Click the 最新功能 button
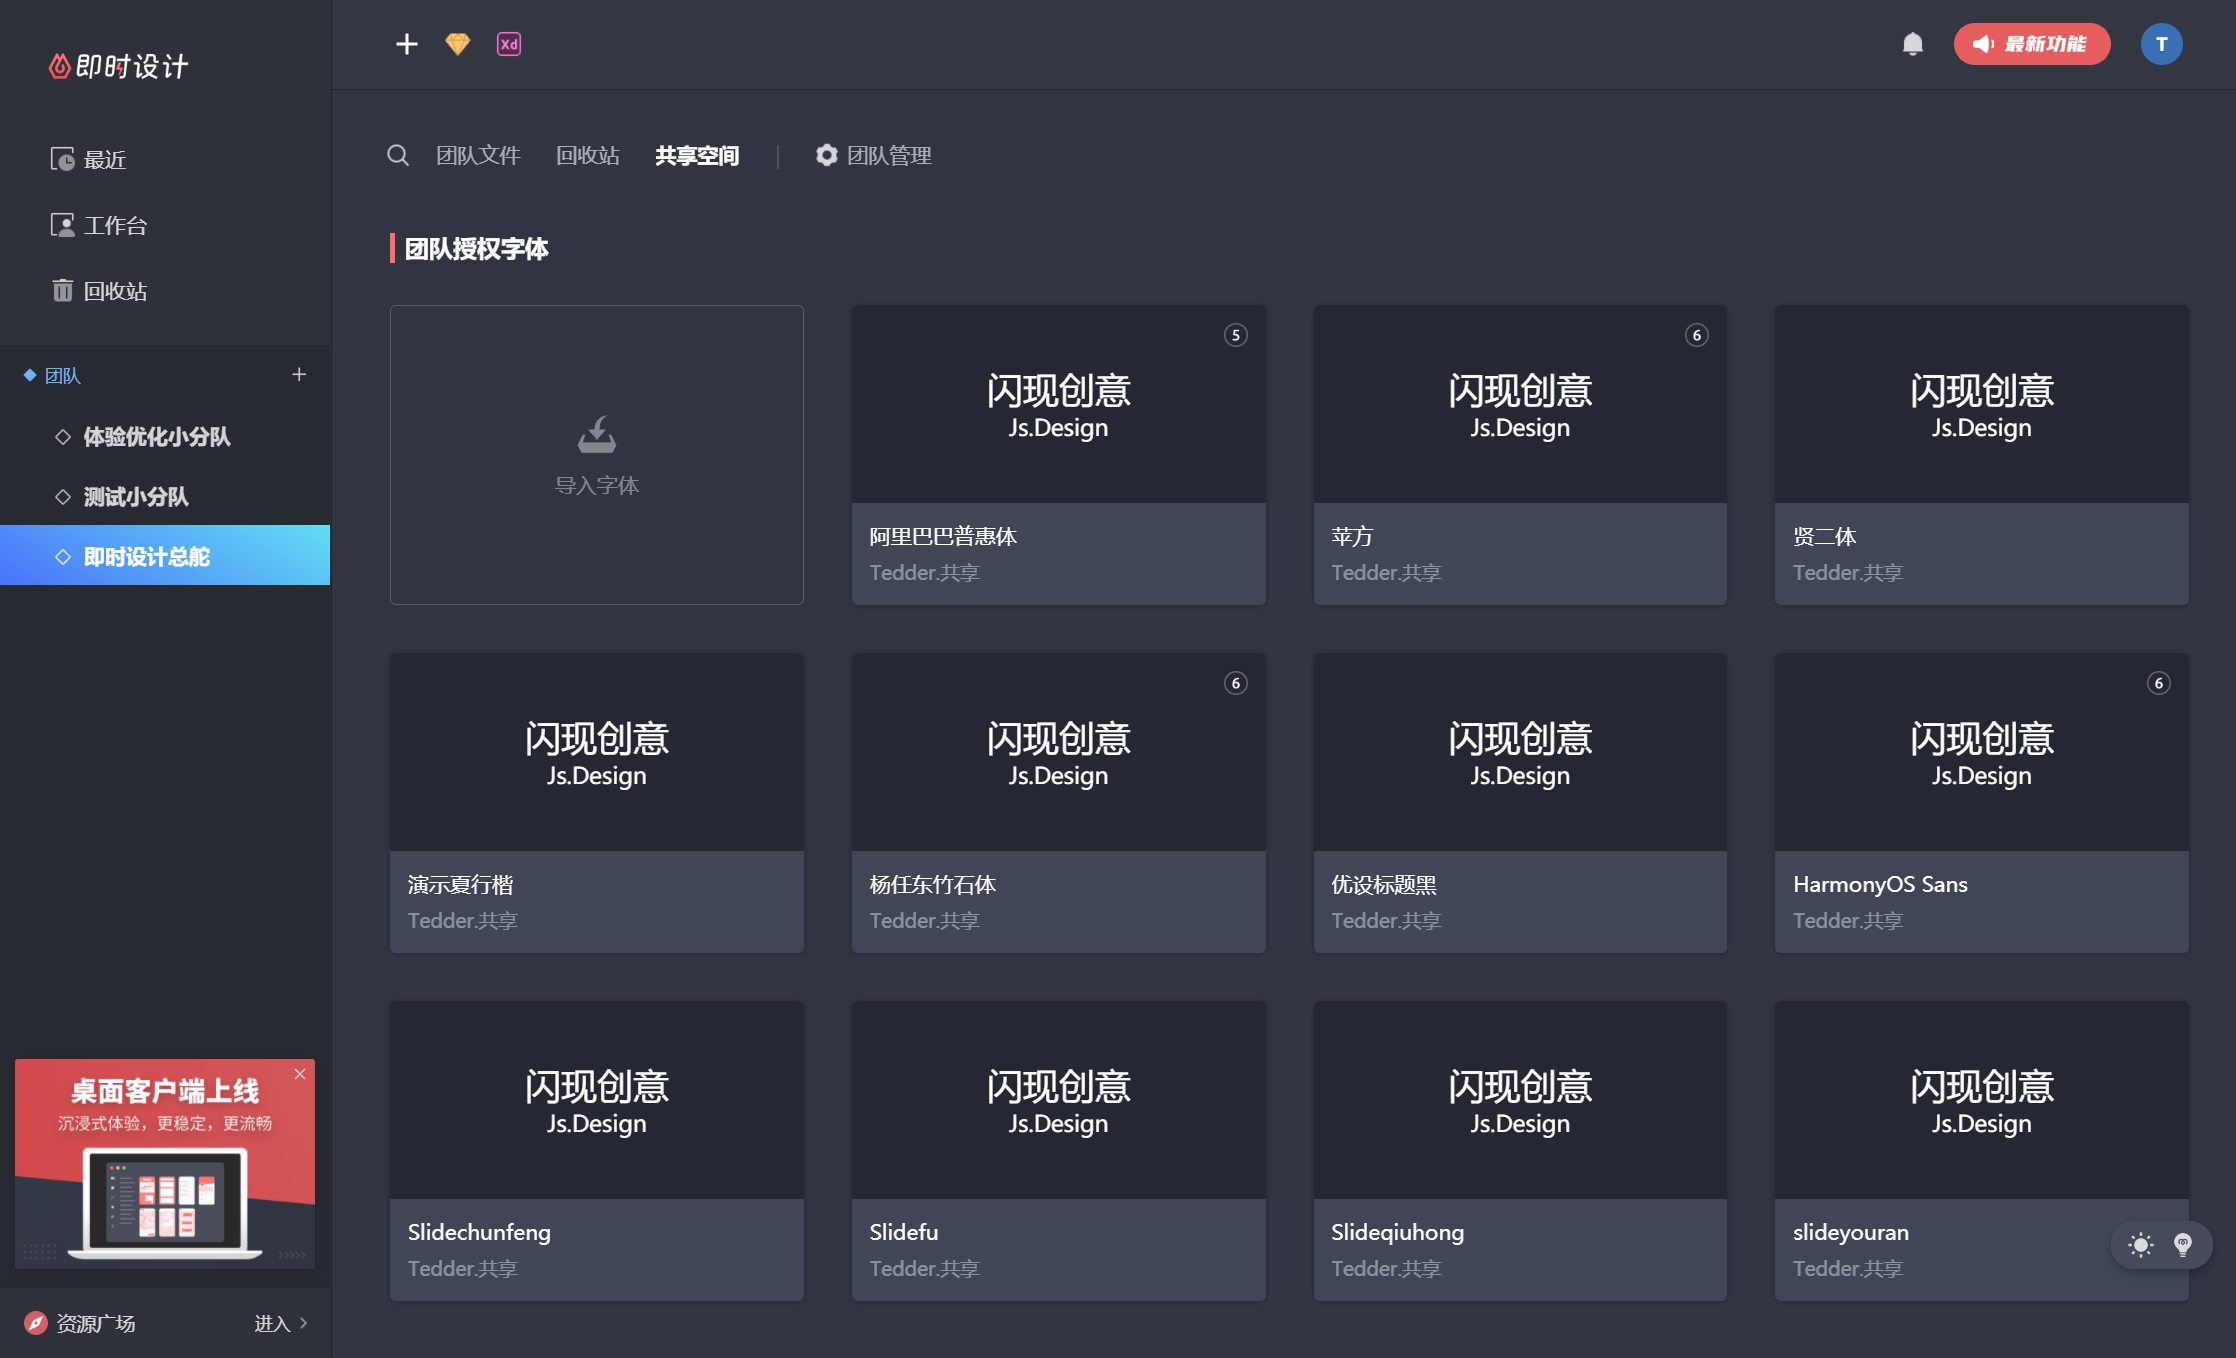The height and width of the screenshot is (1358, 2236). coord(2031,44)
